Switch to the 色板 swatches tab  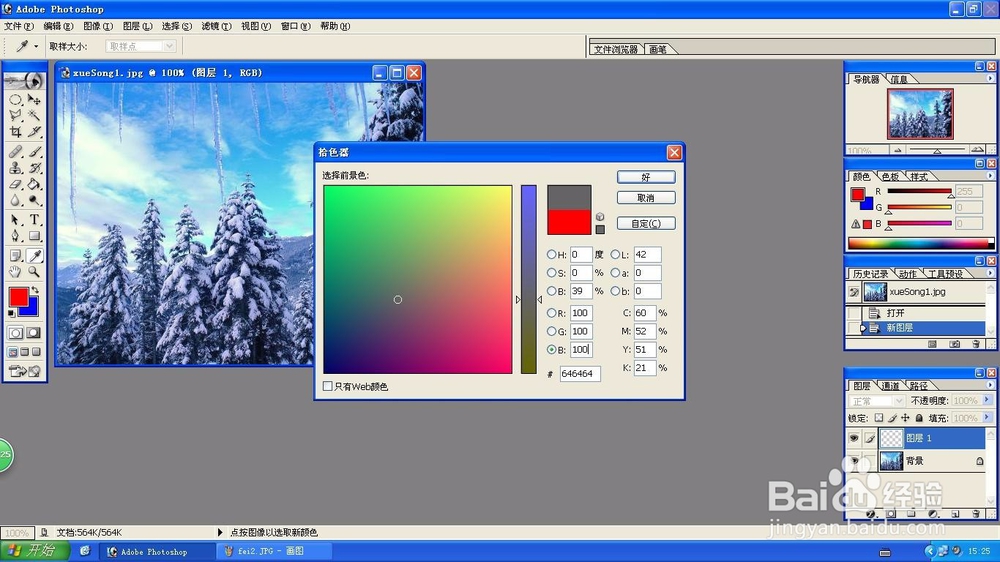click(890, 177)
